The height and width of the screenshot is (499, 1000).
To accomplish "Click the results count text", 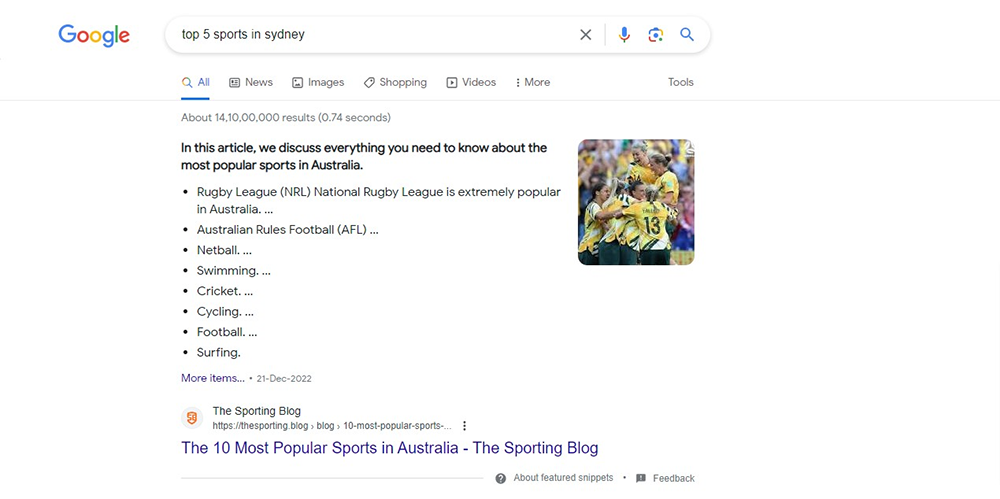I will click(286, 117).
